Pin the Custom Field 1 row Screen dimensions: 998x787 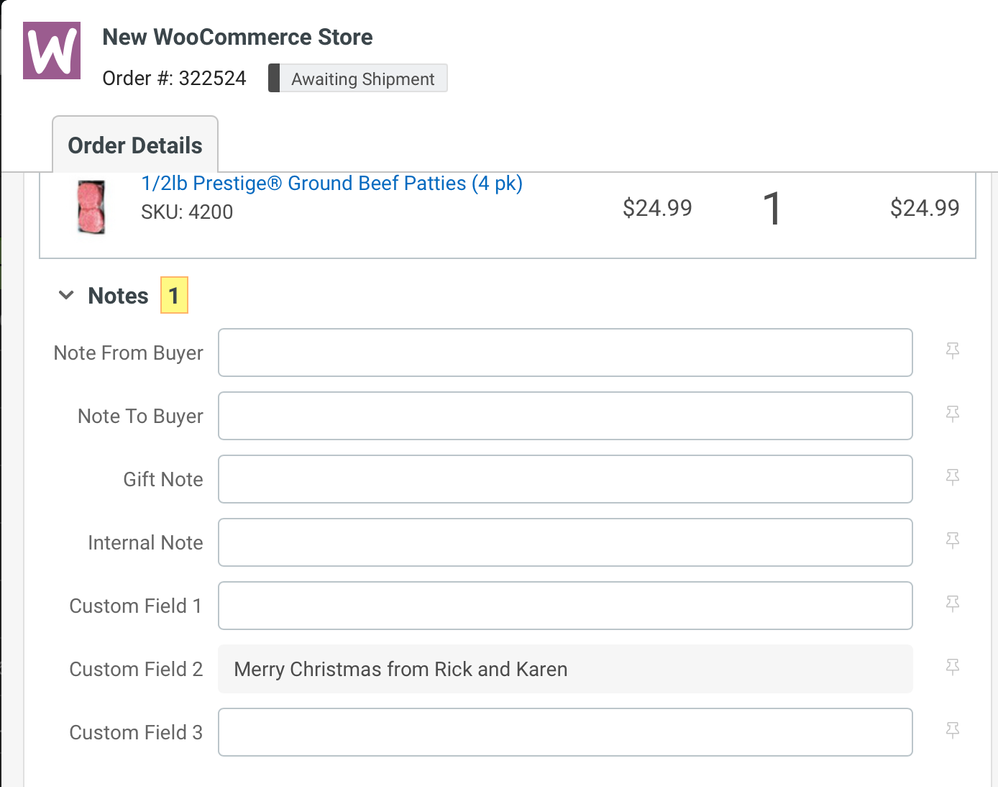(x=952, y=604)
